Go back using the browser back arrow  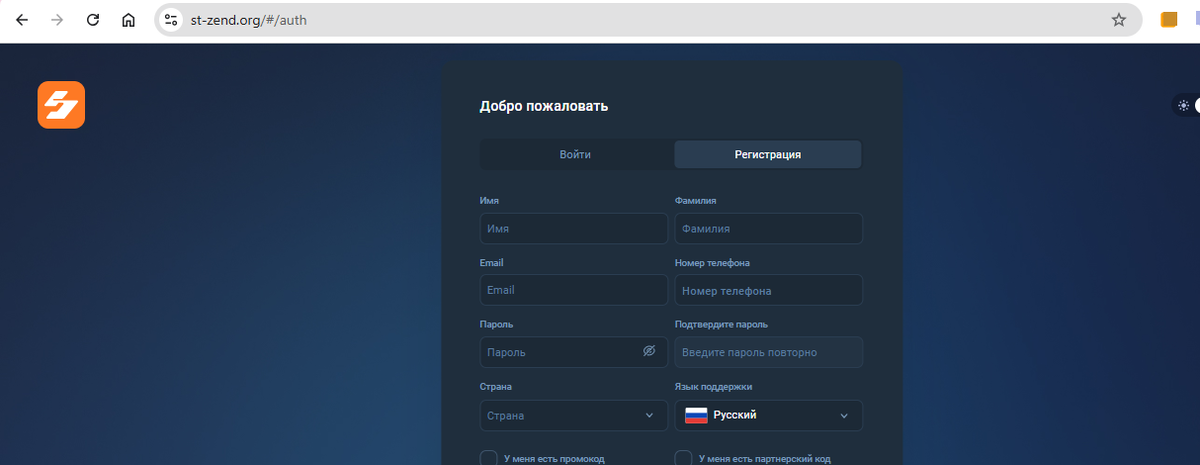tap(21, 20)
